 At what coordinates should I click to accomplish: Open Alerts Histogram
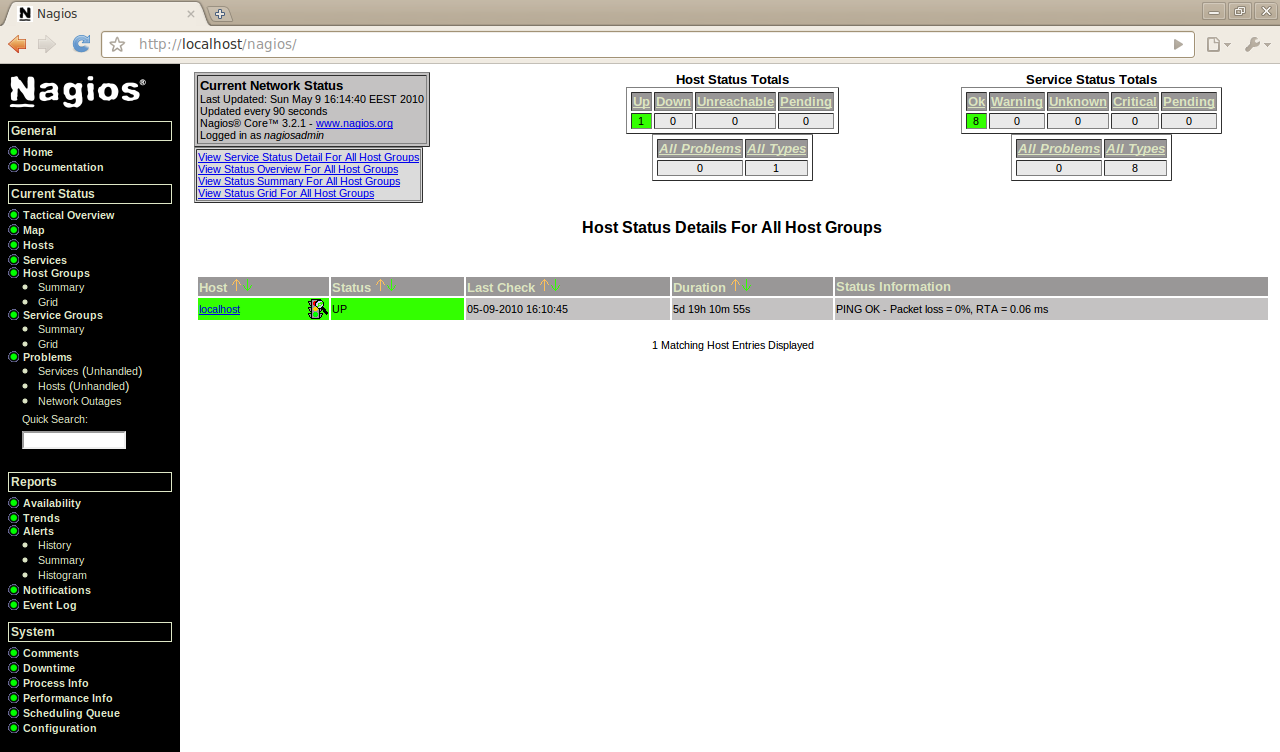pyautogui.click(x=62, y=575)
